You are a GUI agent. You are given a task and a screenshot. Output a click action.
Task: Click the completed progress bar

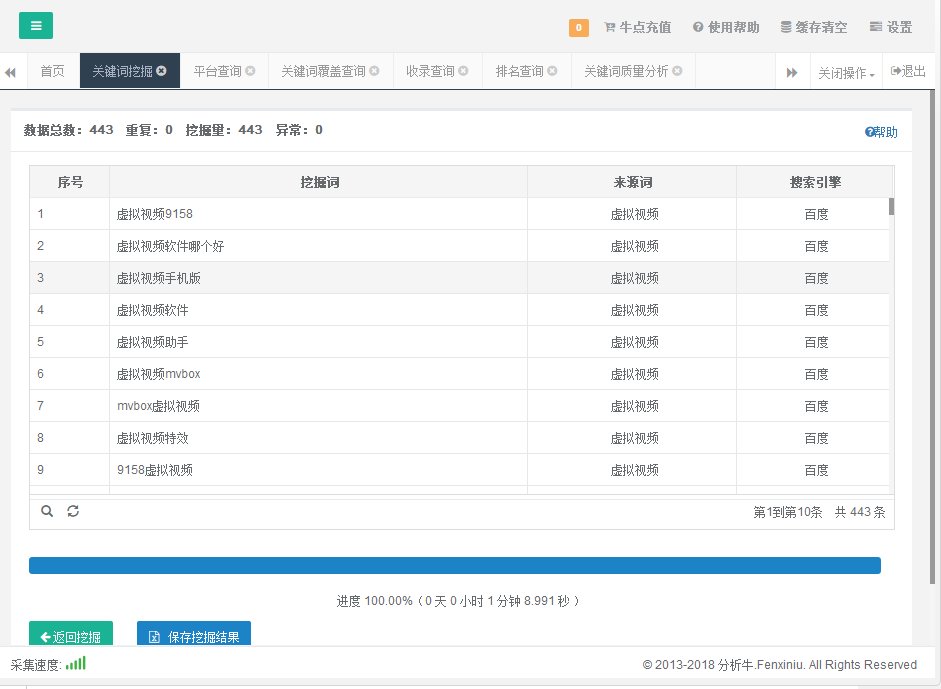(x=455, y=565)
